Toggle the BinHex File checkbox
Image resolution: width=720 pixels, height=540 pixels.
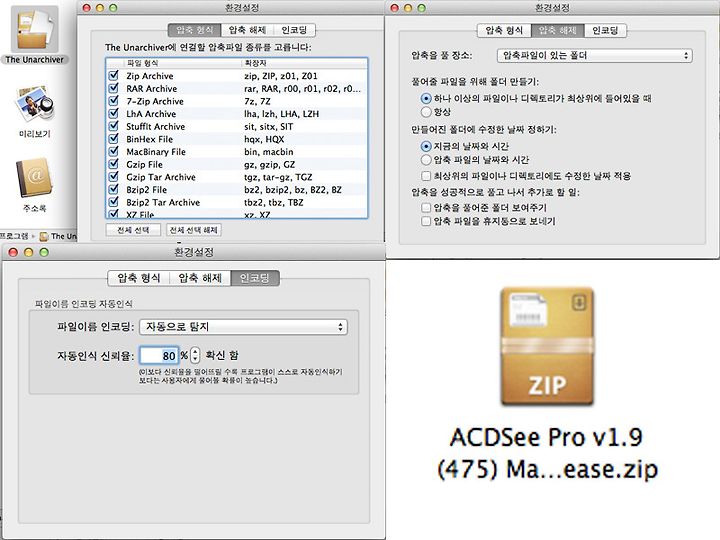113,139
